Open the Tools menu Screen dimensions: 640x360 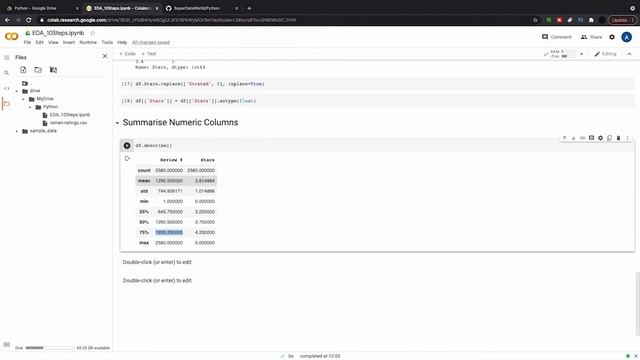point(107,42)
